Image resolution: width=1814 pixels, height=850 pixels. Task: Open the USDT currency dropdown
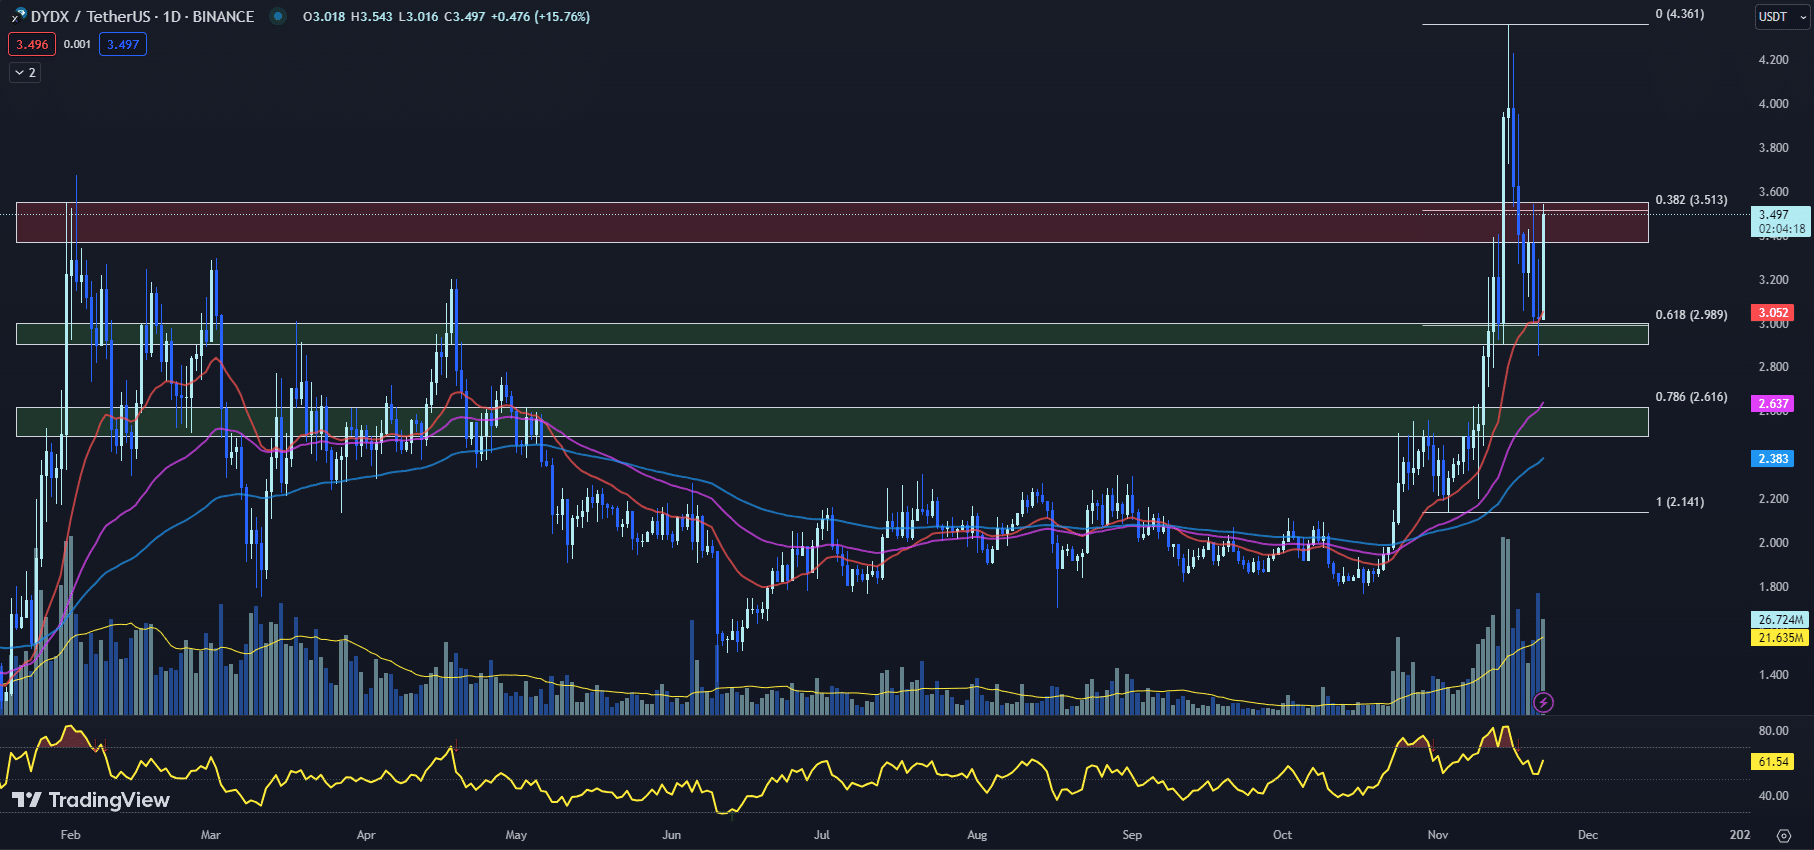coord(1781,17)
